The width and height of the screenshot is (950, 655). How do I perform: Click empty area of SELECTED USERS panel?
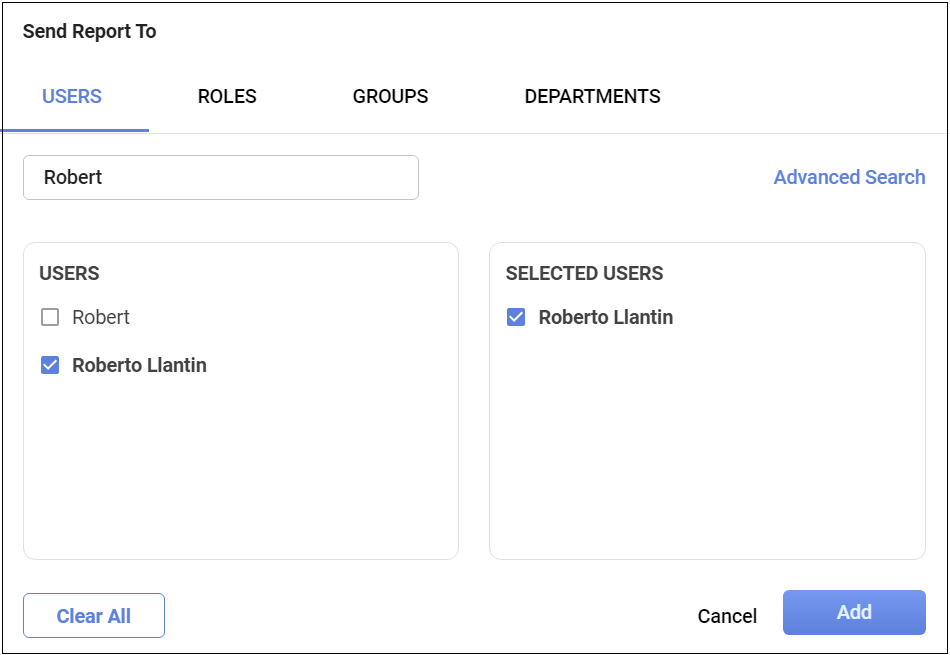pos(706,450)
